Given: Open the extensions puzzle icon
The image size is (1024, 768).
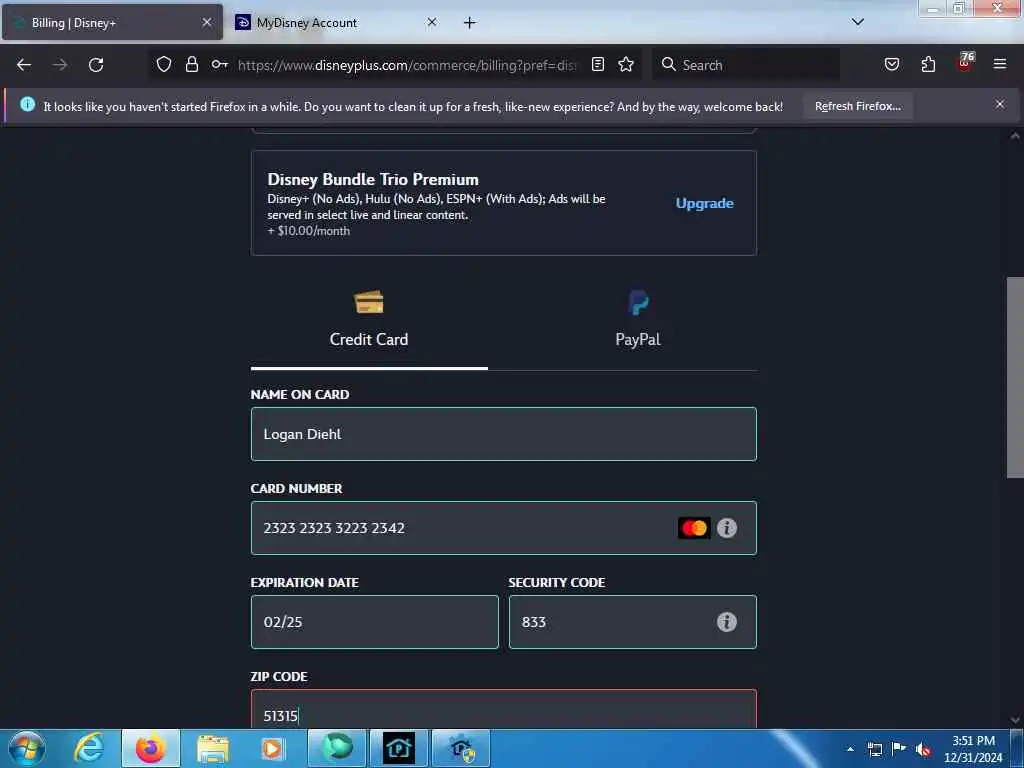Looking at the screenshot, I should point(928,65).
